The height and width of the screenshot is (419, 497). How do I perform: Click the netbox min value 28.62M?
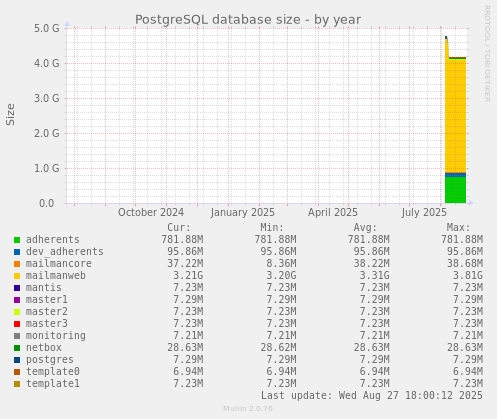(278, 348)
